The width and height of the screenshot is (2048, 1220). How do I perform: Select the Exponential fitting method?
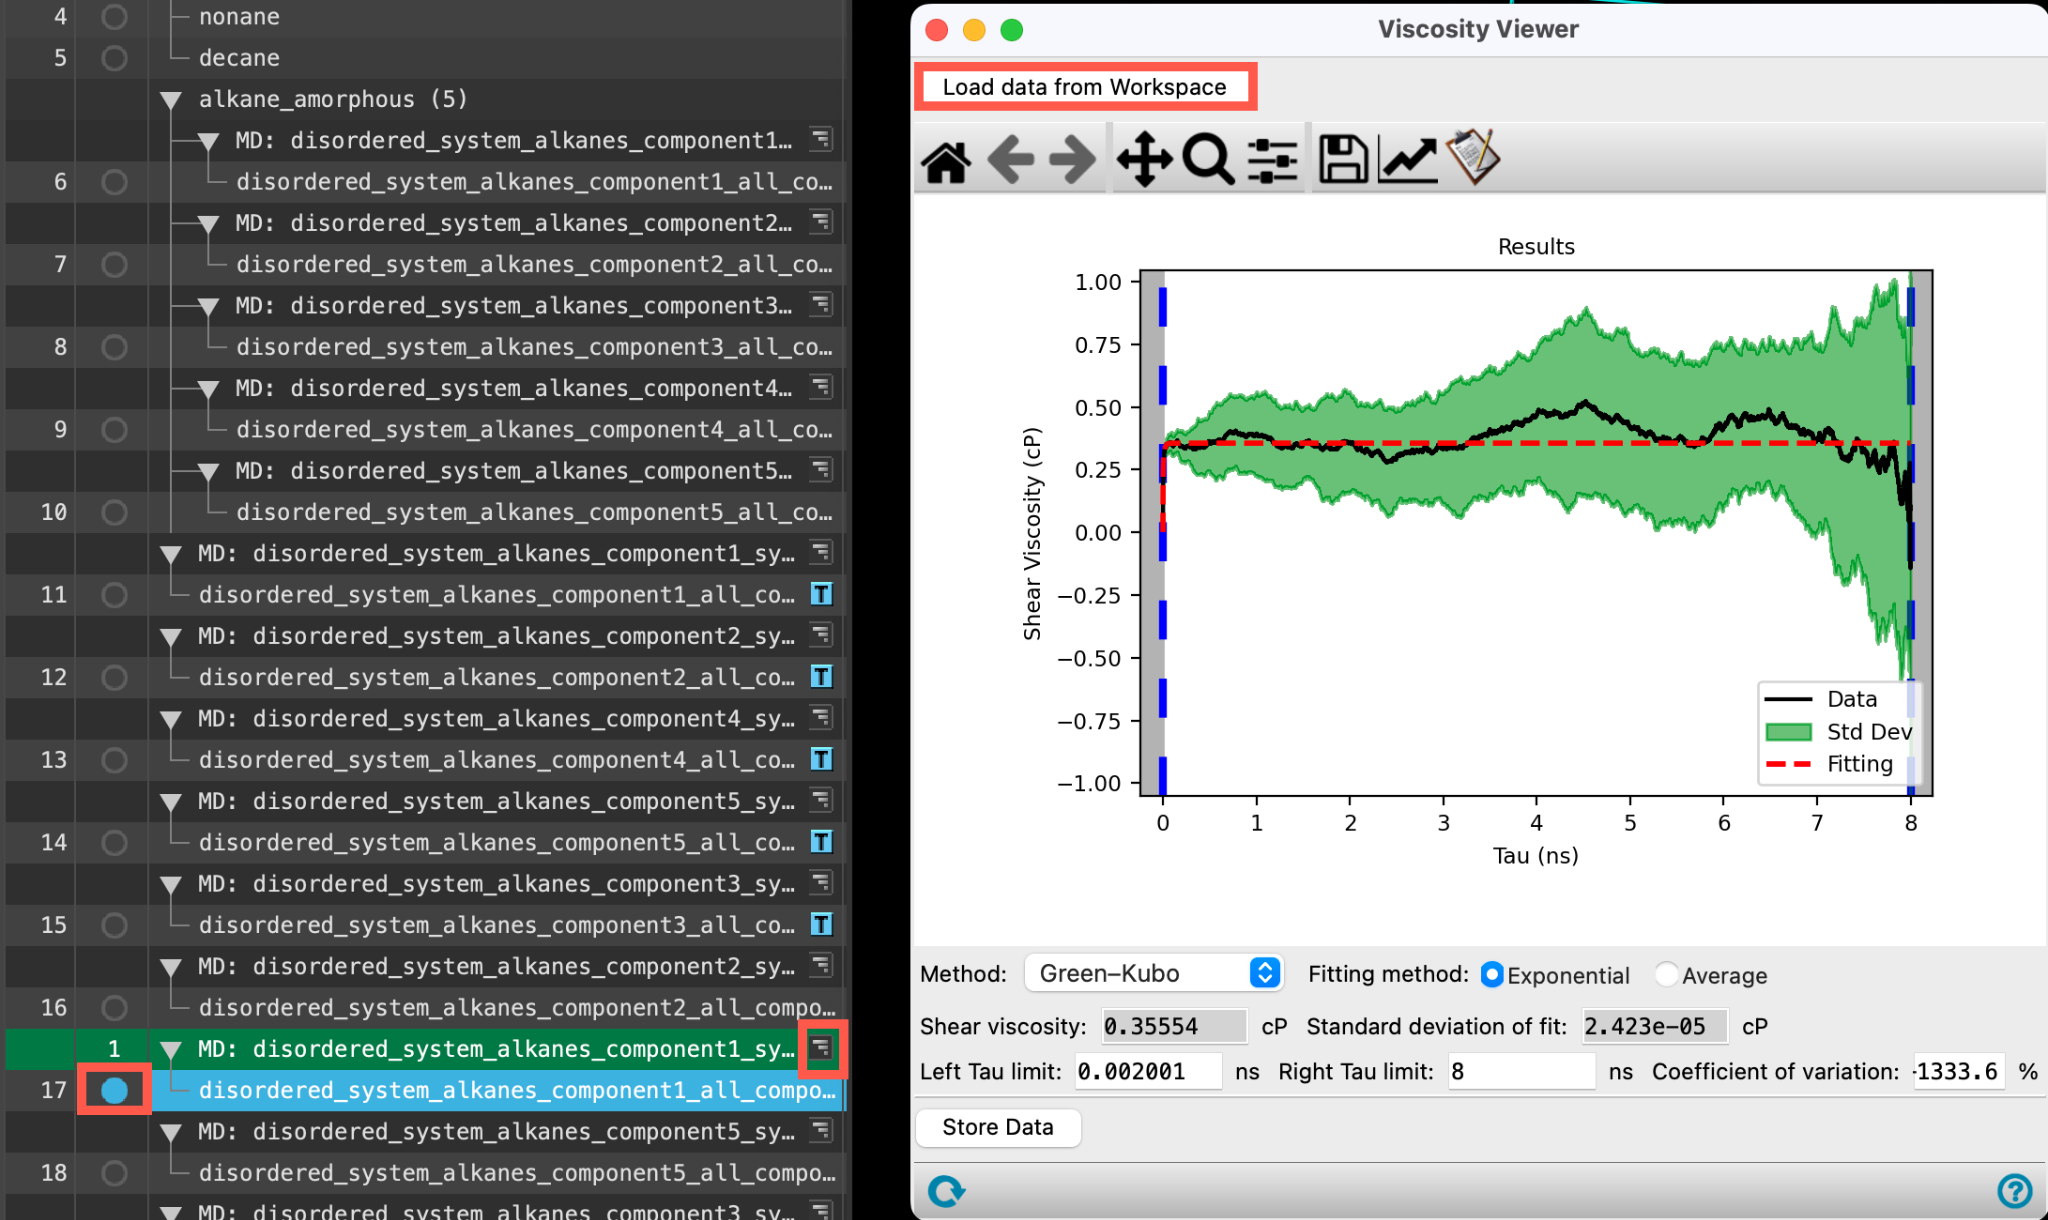coord(1556,975)
